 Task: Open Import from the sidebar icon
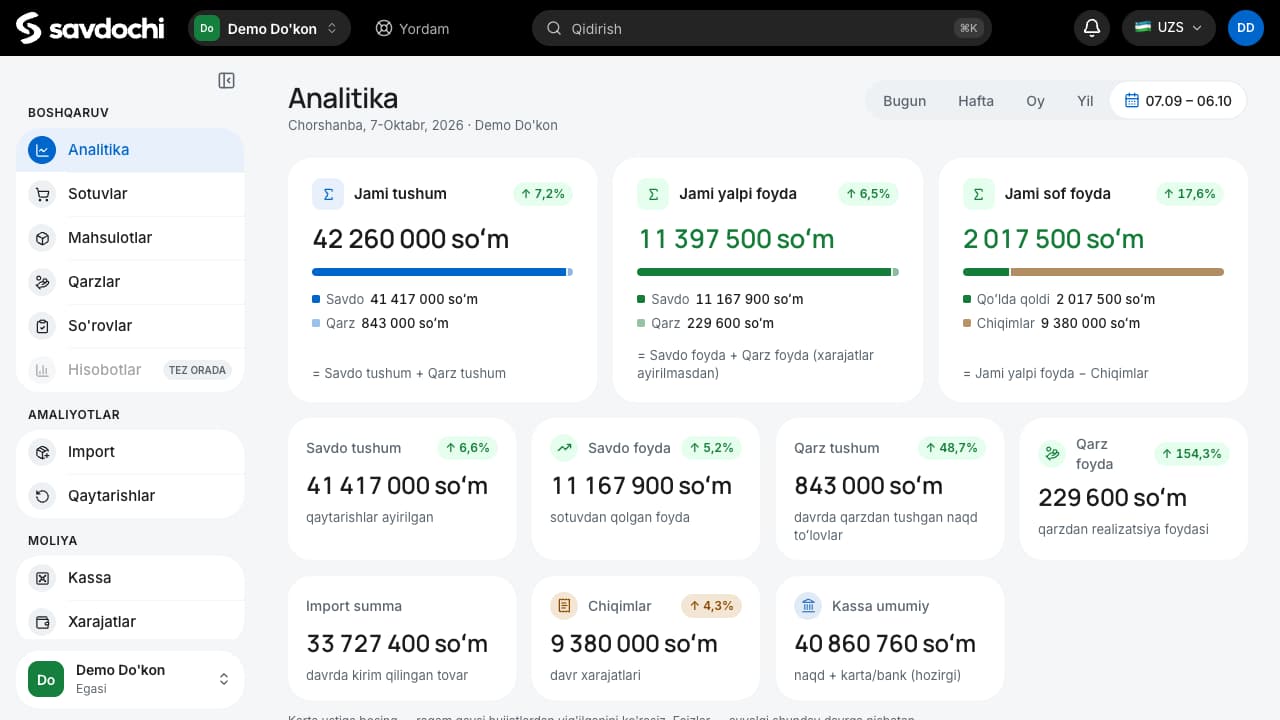pyautogui.click(x=42, y=452)
